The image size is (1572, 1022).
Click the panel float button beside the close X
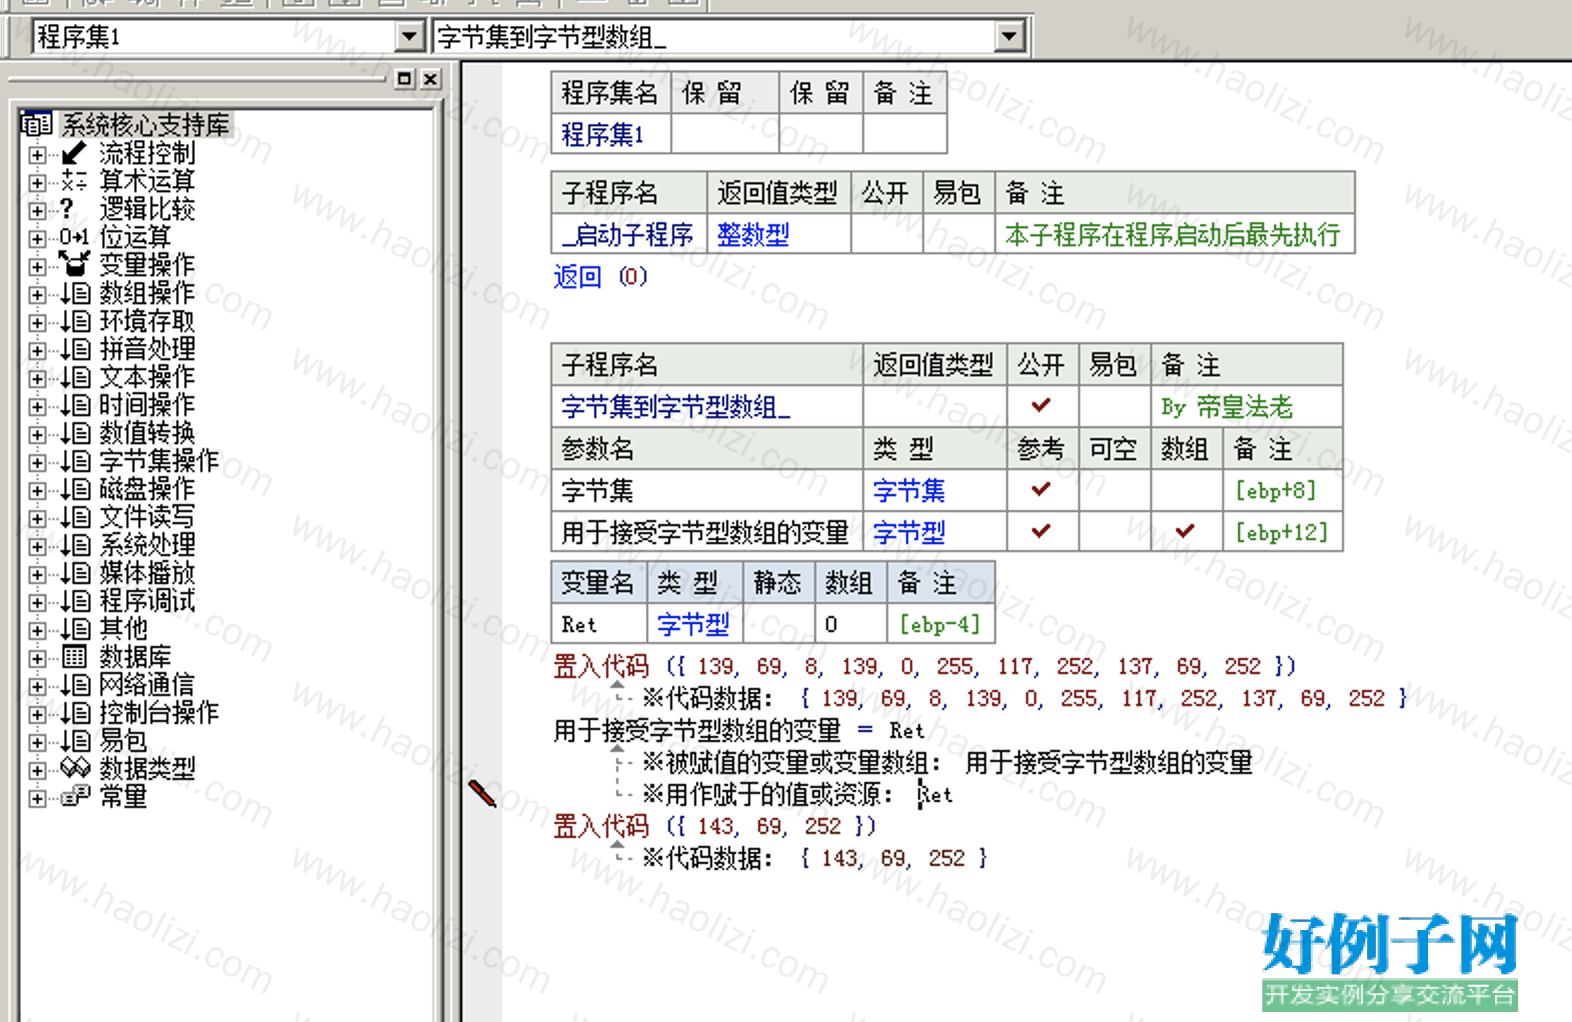tap(404, 79)
